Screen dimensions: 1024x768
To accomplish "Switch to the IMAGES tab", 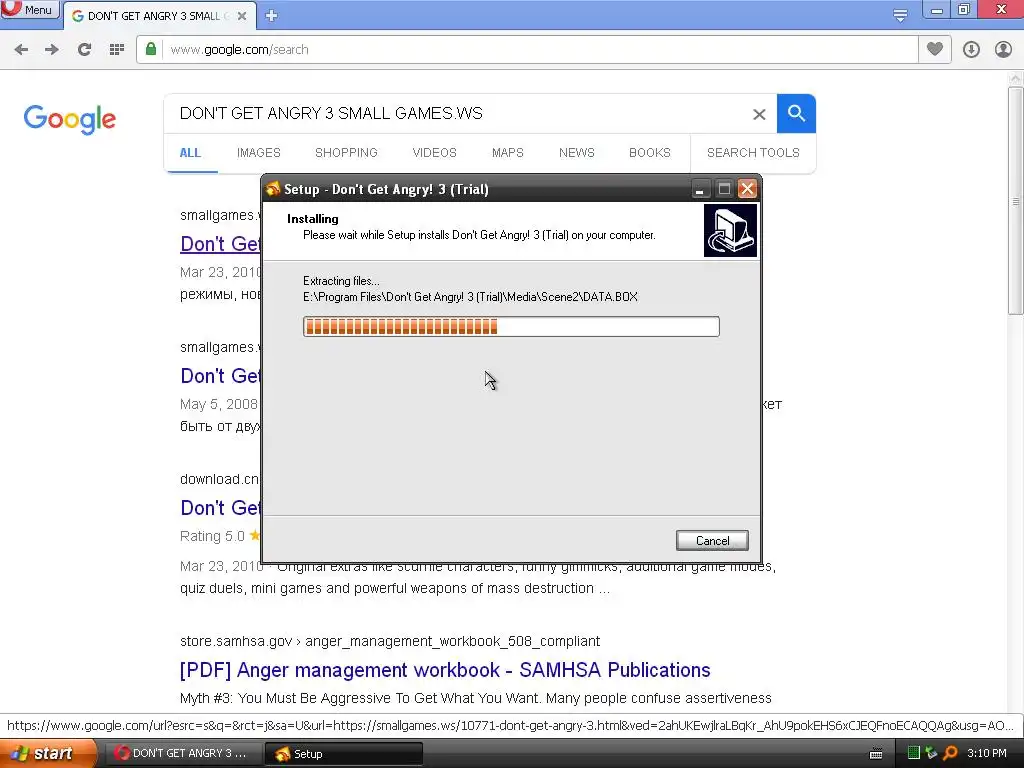I will click(259, 153).
